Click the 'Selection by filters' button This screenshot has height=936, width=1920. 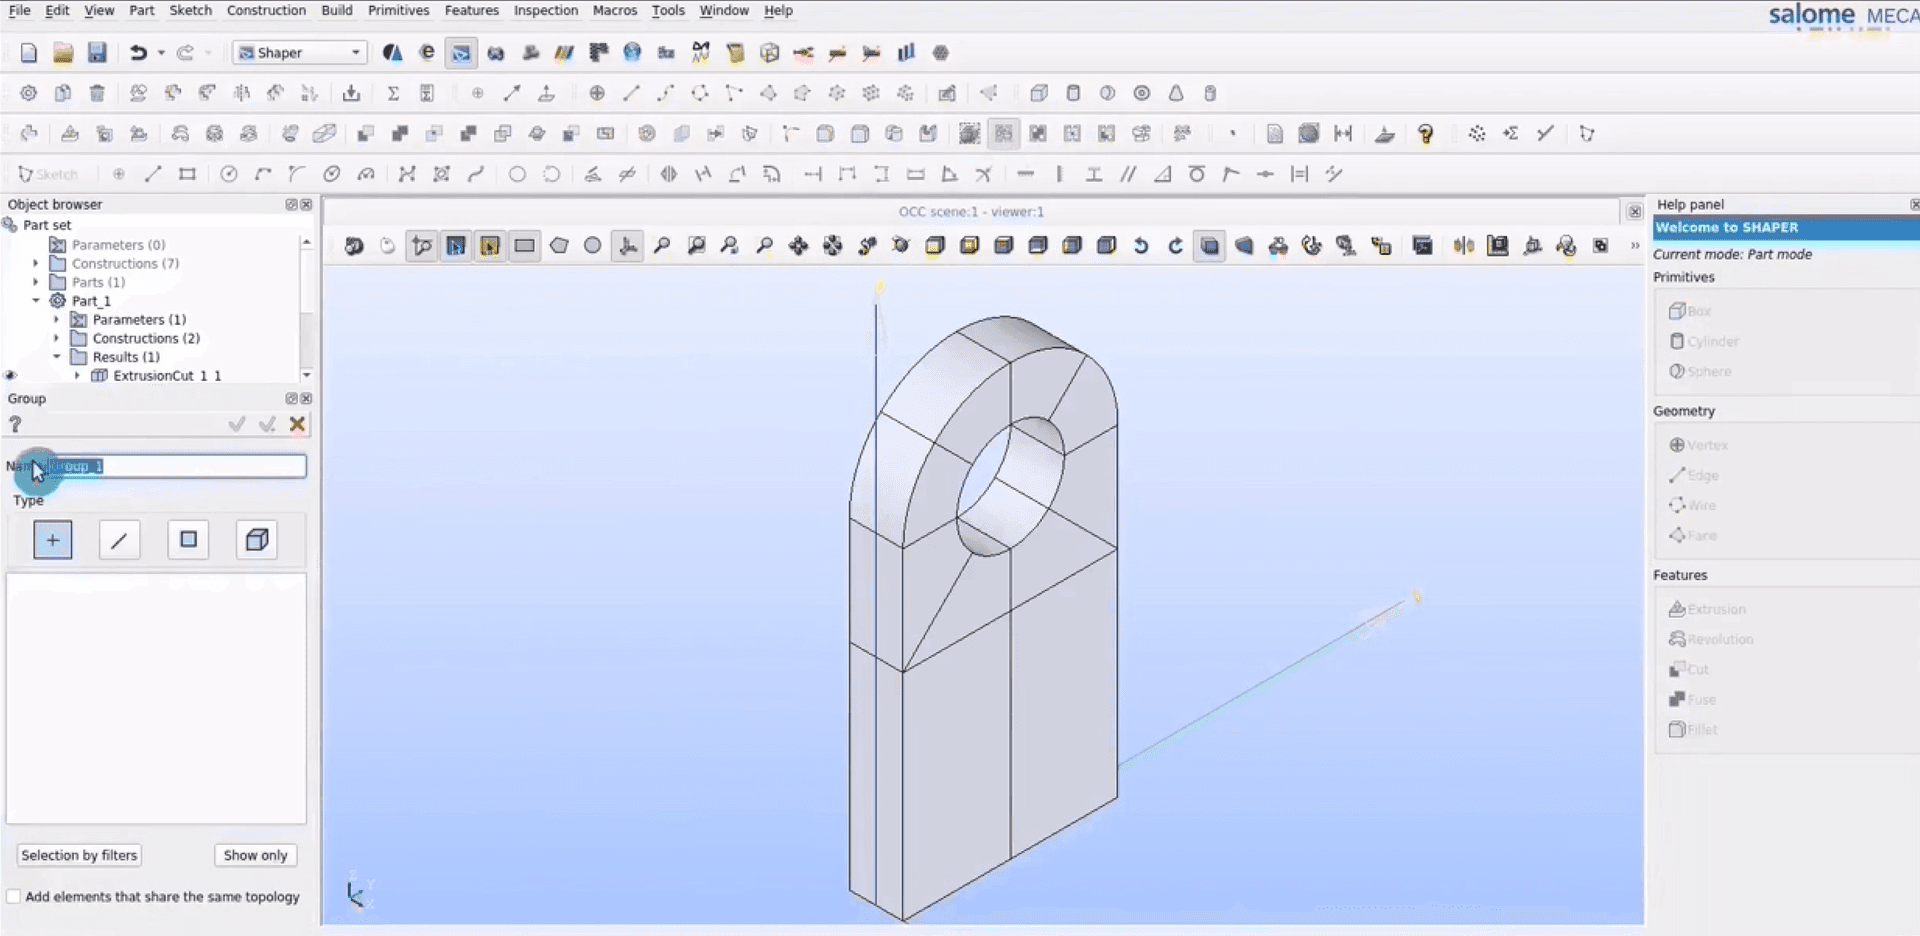[x=78, y=855]
